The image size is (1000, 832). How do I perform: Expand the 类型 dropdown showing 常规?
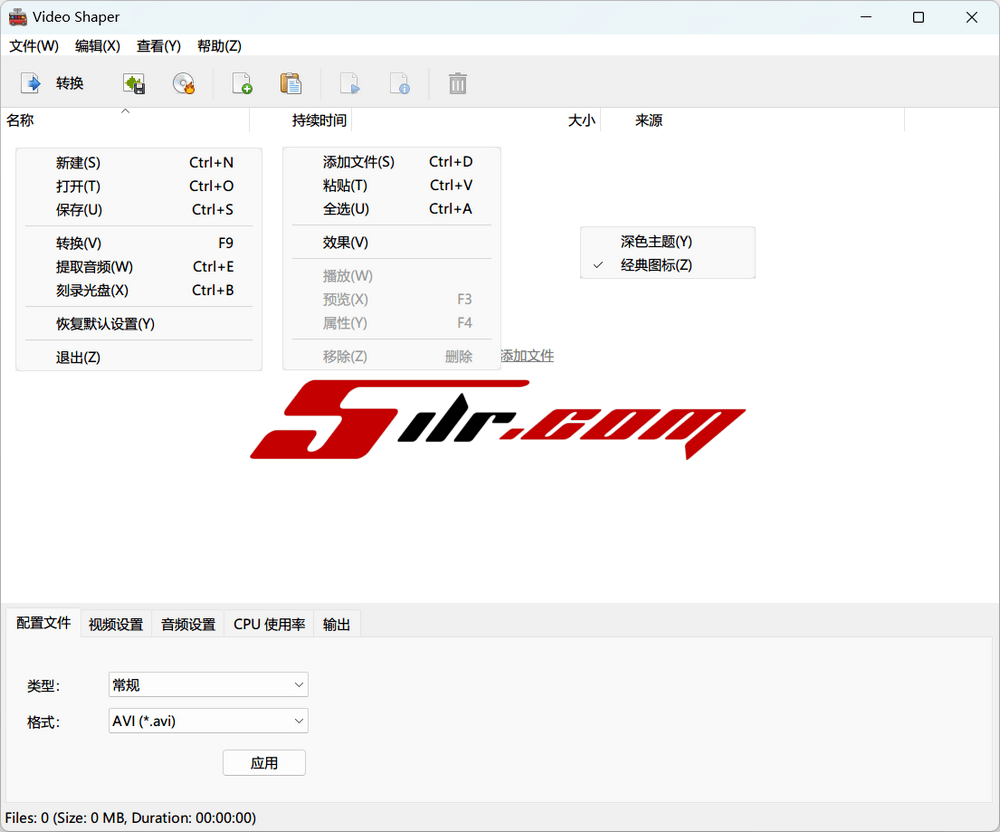coord(208,685)
